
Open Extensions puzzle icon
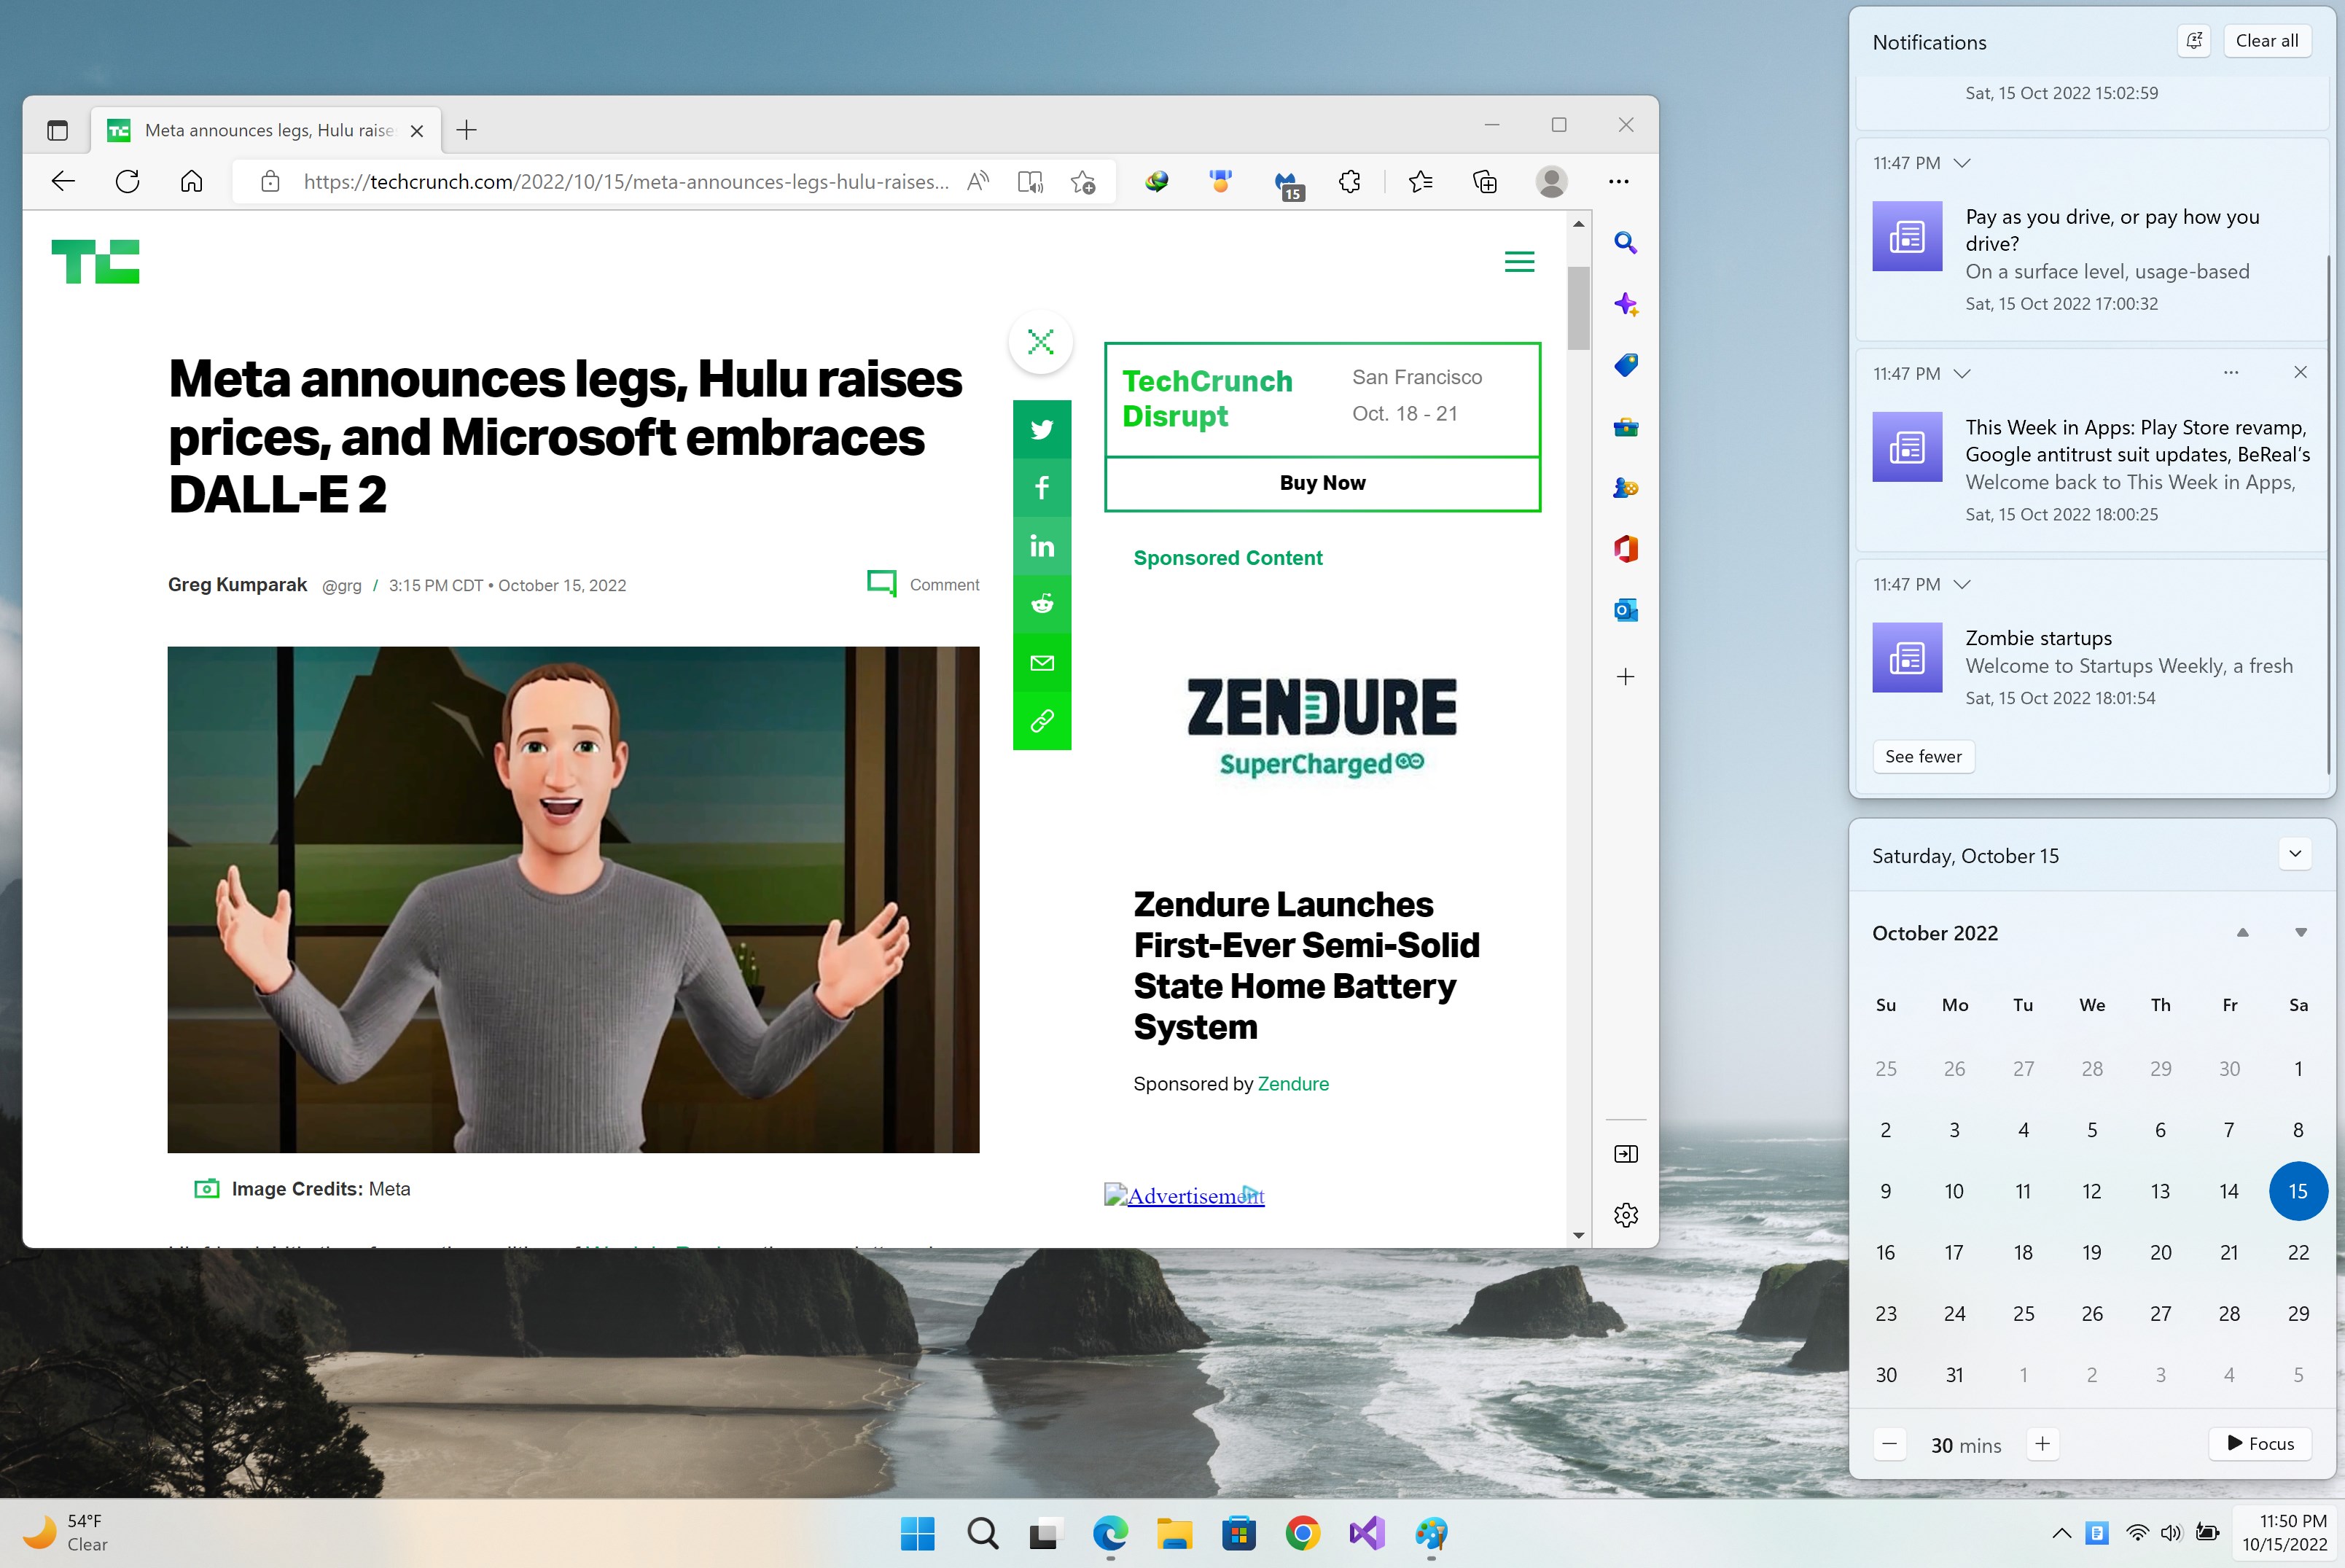pos(1349,182)
